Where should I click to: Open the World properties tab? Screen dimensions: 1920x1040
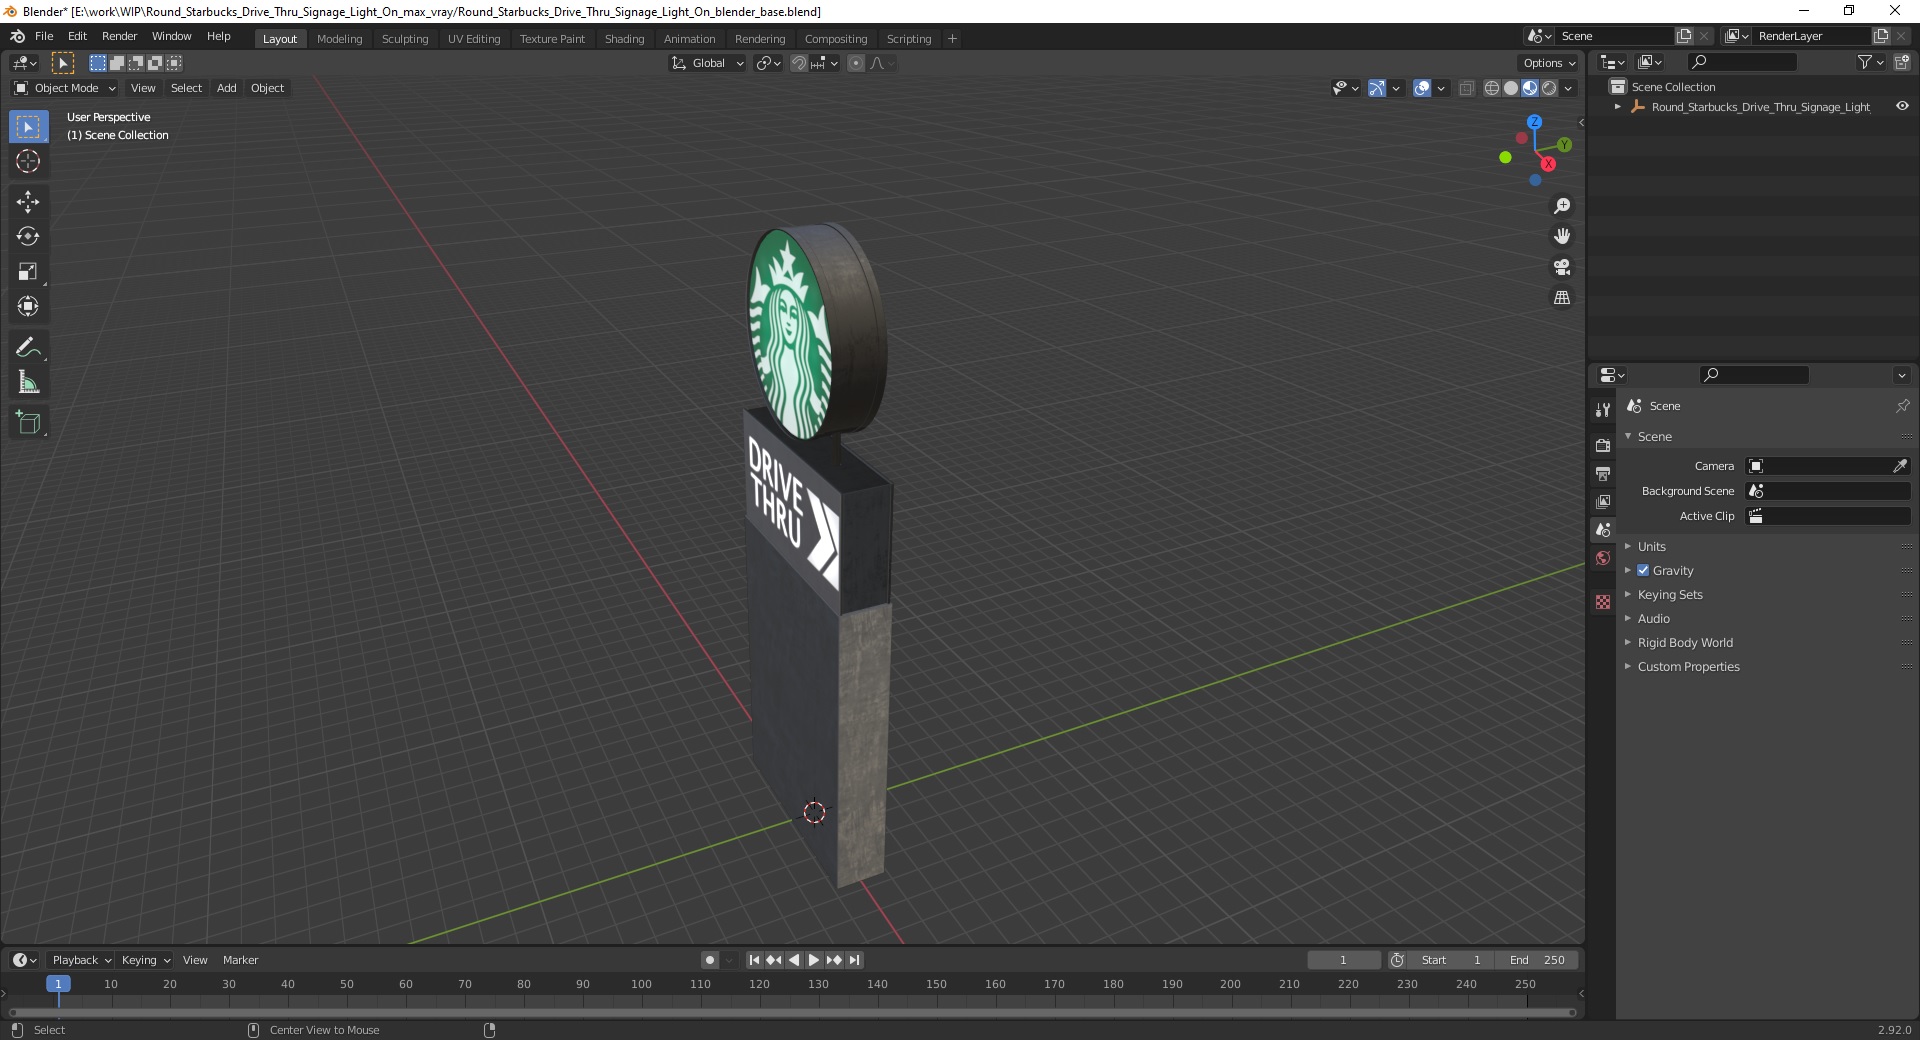point(1603,558)
